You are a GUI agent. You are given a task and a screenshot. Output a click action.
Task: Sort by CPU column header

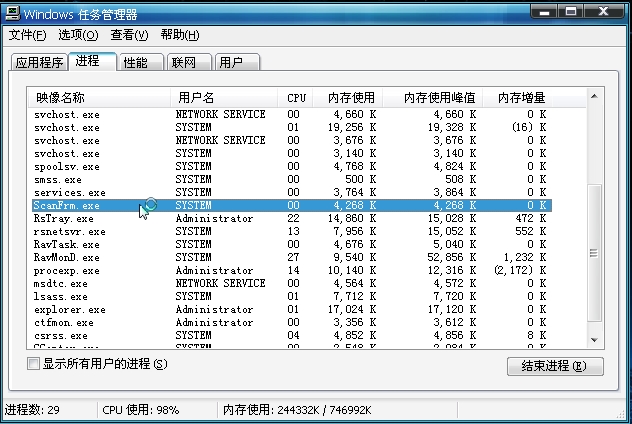click(295, 98)
